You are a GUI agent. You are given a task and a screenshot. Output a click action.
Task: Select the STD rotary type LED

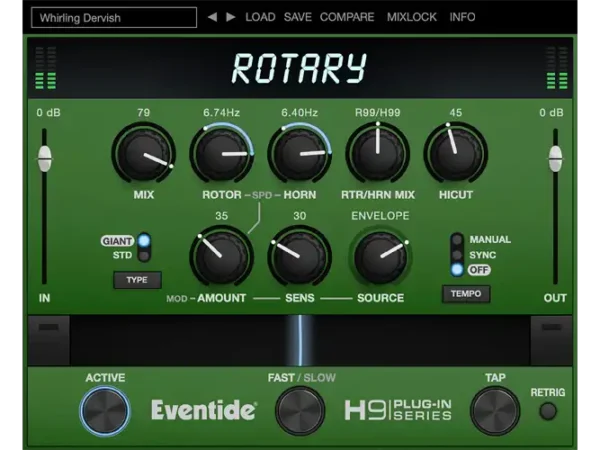tap(144, 255)
